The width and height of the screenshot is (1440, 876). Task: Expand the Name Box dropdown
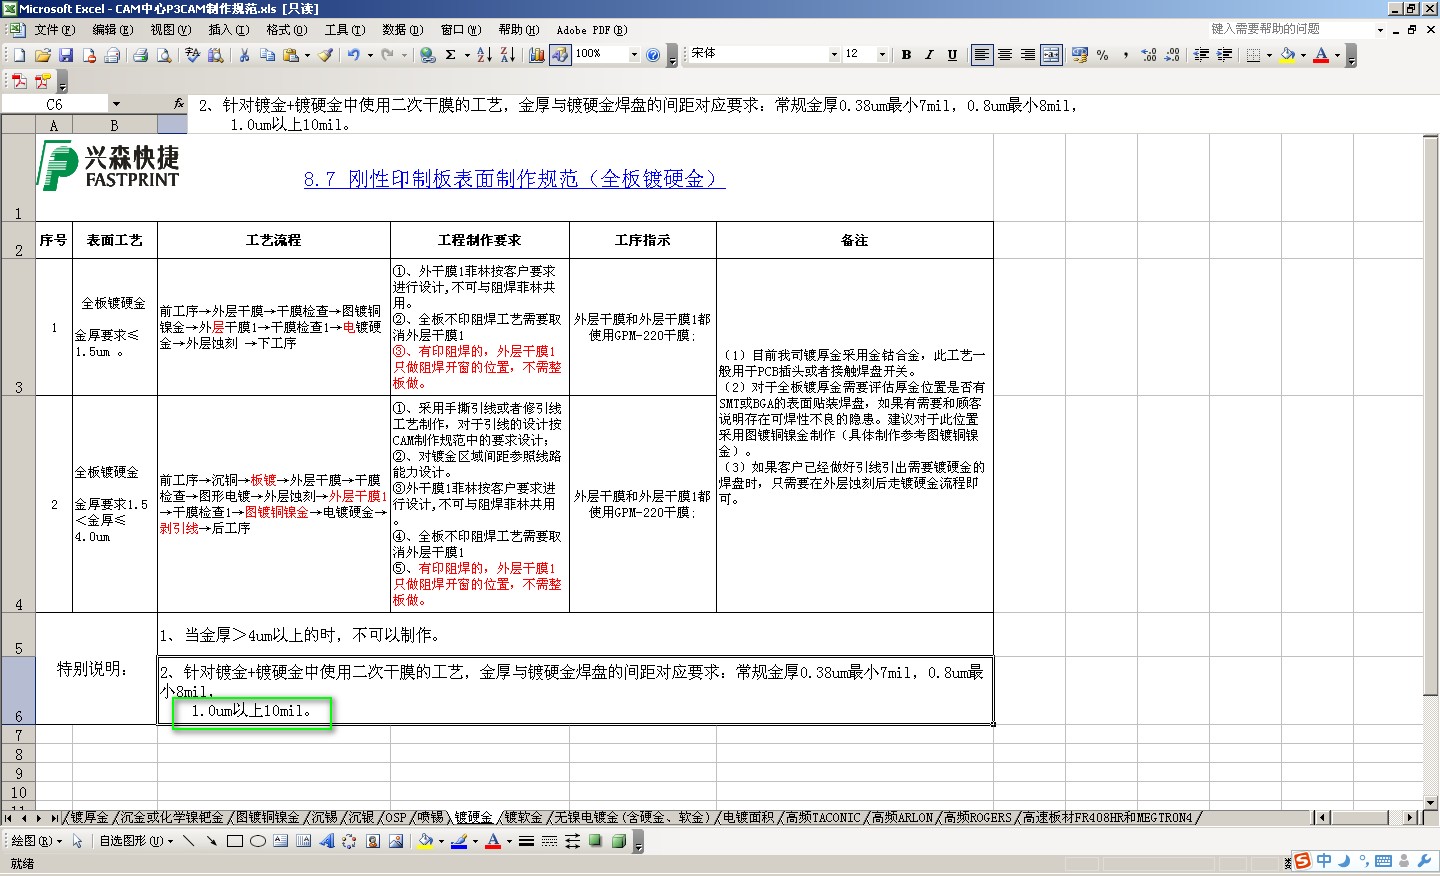click(x=116, y=104)
